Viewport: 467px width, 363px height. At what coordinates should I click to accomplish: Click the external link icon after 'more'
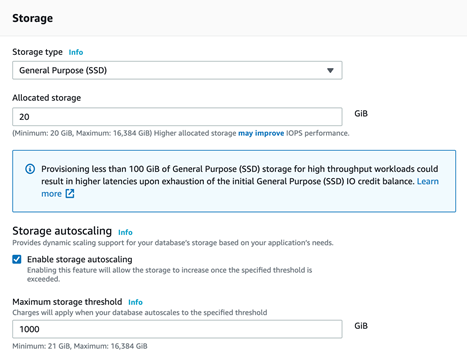coord(70,194)
